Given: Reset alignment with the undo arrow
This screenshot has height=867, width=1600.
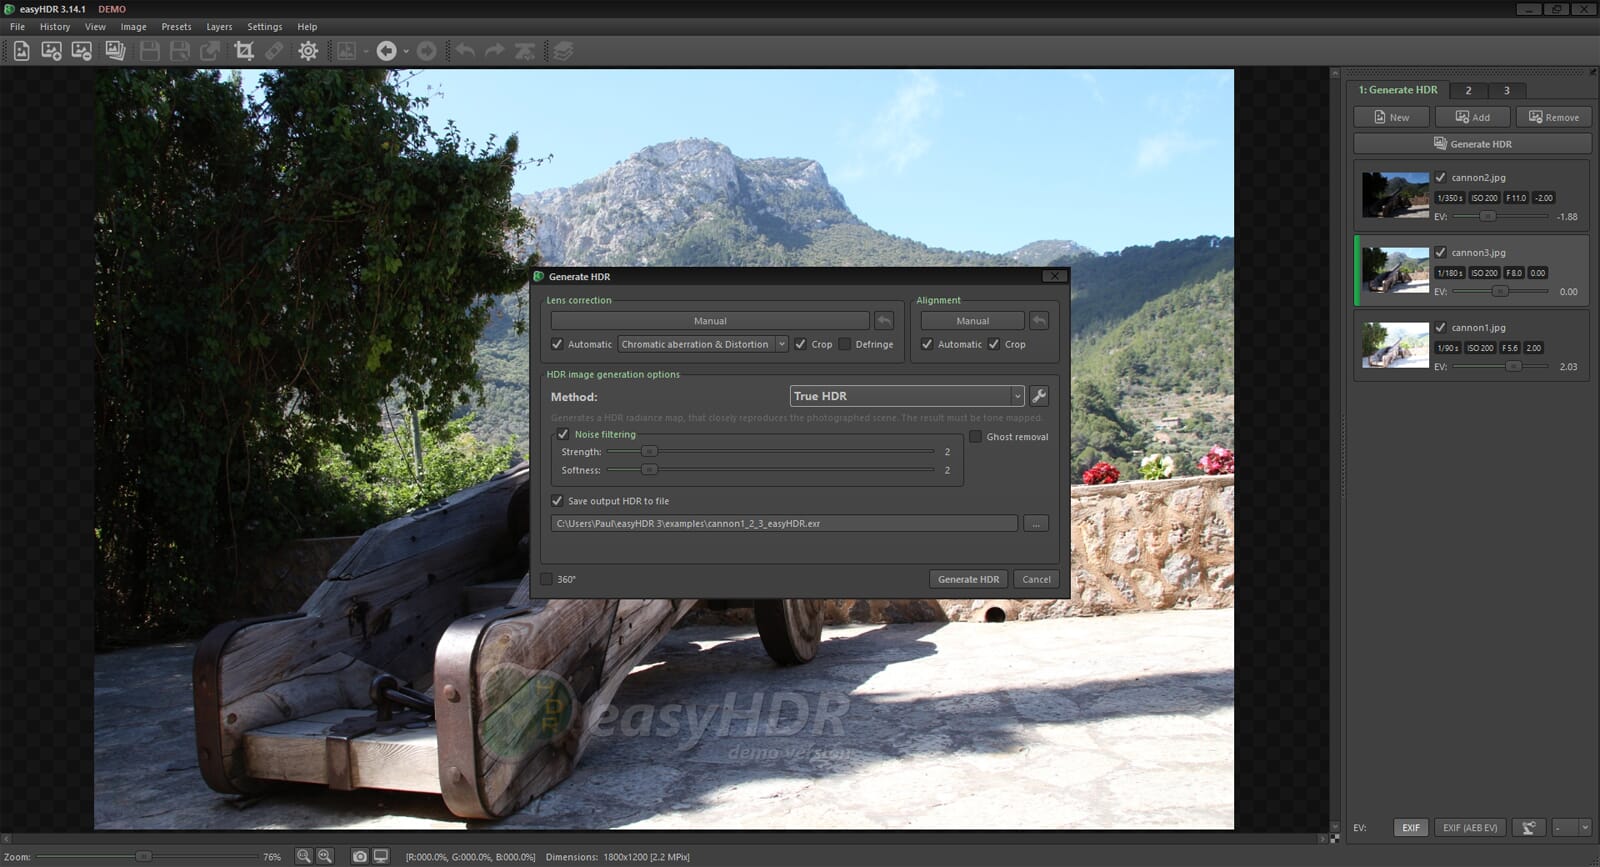Looking at the screenshot, I should tap(1039, 321).
